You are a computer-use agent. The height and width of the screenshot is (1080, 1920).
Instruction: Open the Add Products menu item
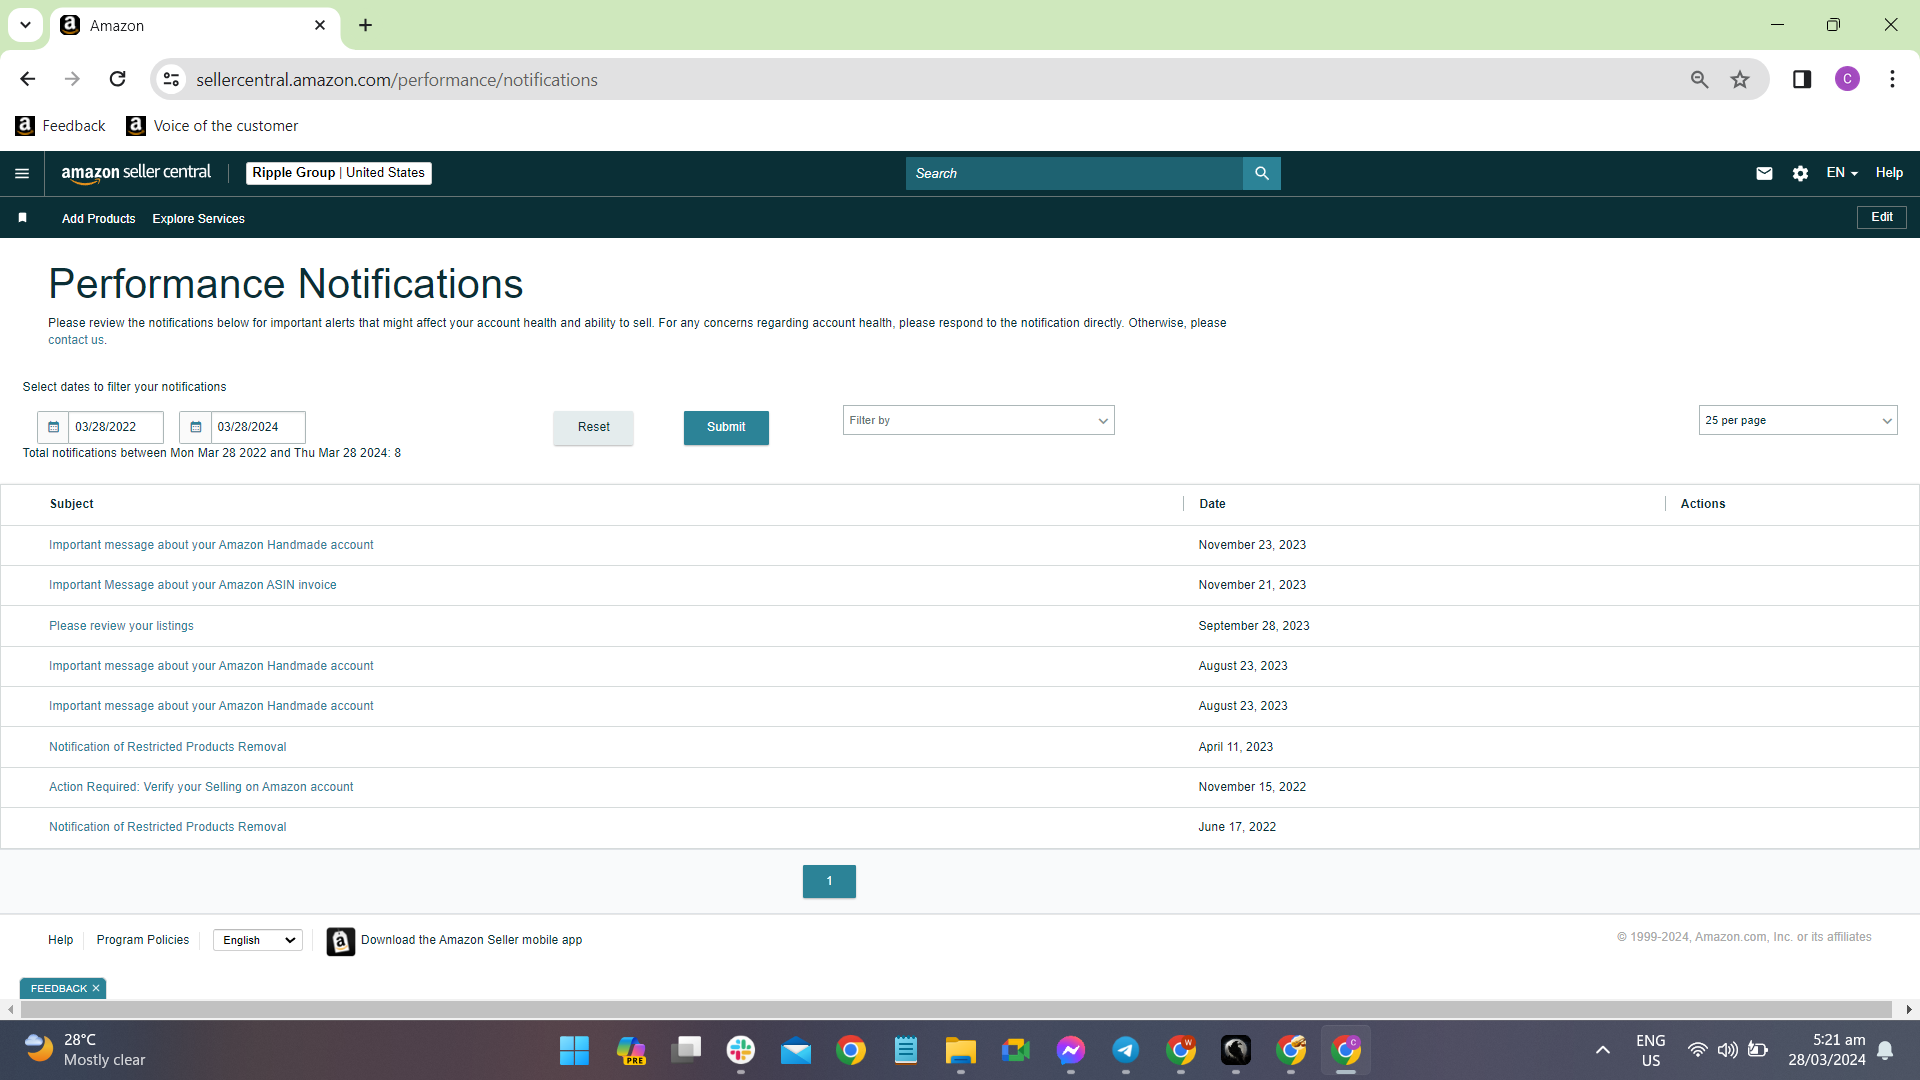[x=98, y=219]
